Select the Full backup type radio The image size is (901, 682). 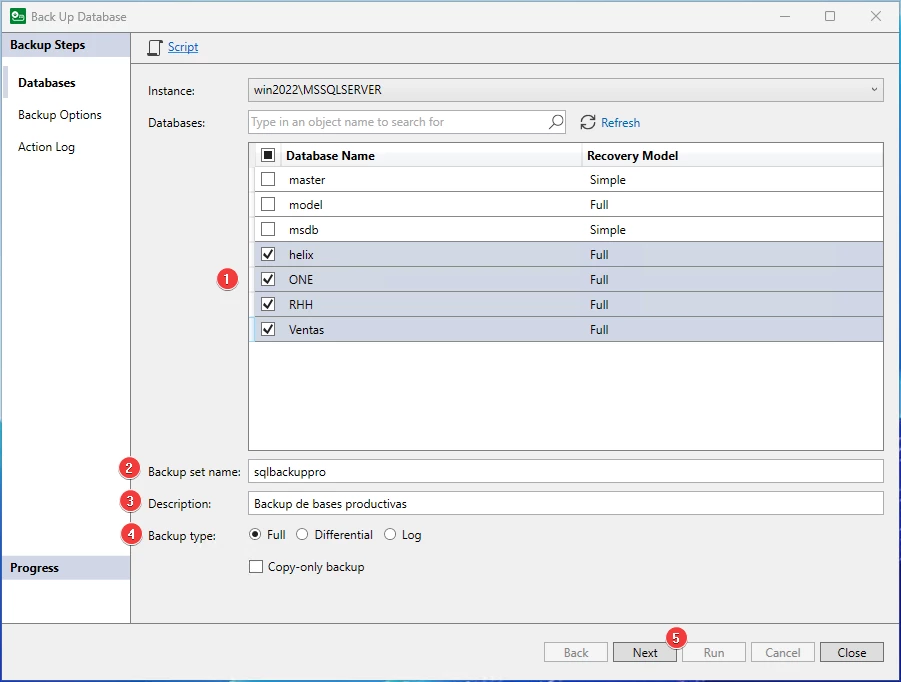point(255,534)
